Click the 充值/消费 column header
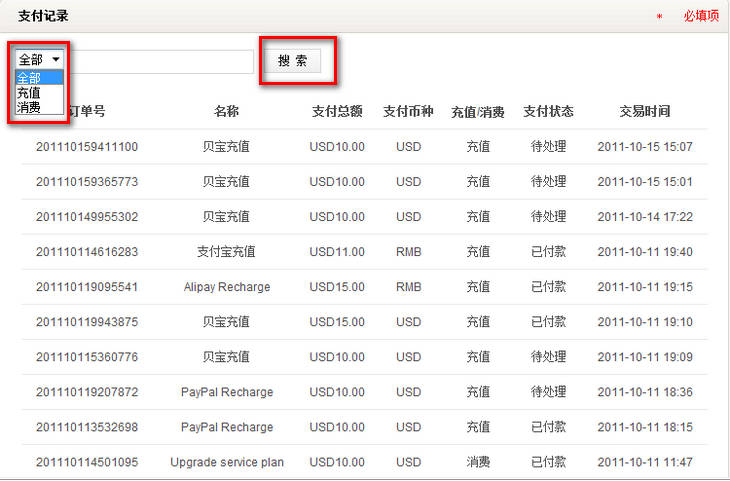 pyautogui.click(x=478, y=112)
